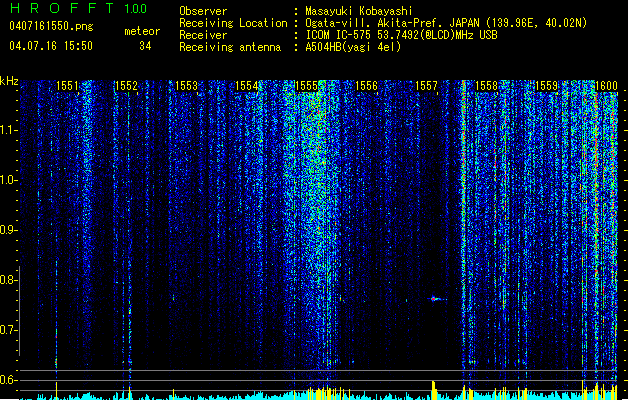Click the 1551 time marker

67,86
